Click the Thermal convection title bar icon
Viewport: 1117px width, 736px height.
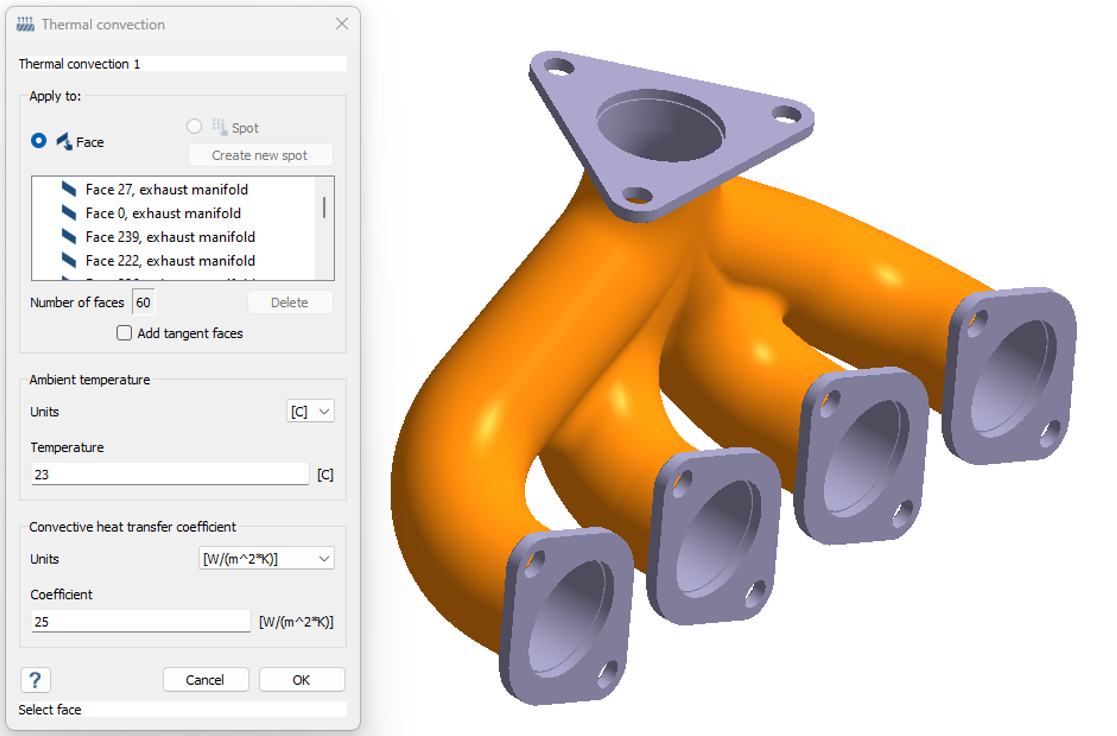pyautogui.click(x=26, y=24)
